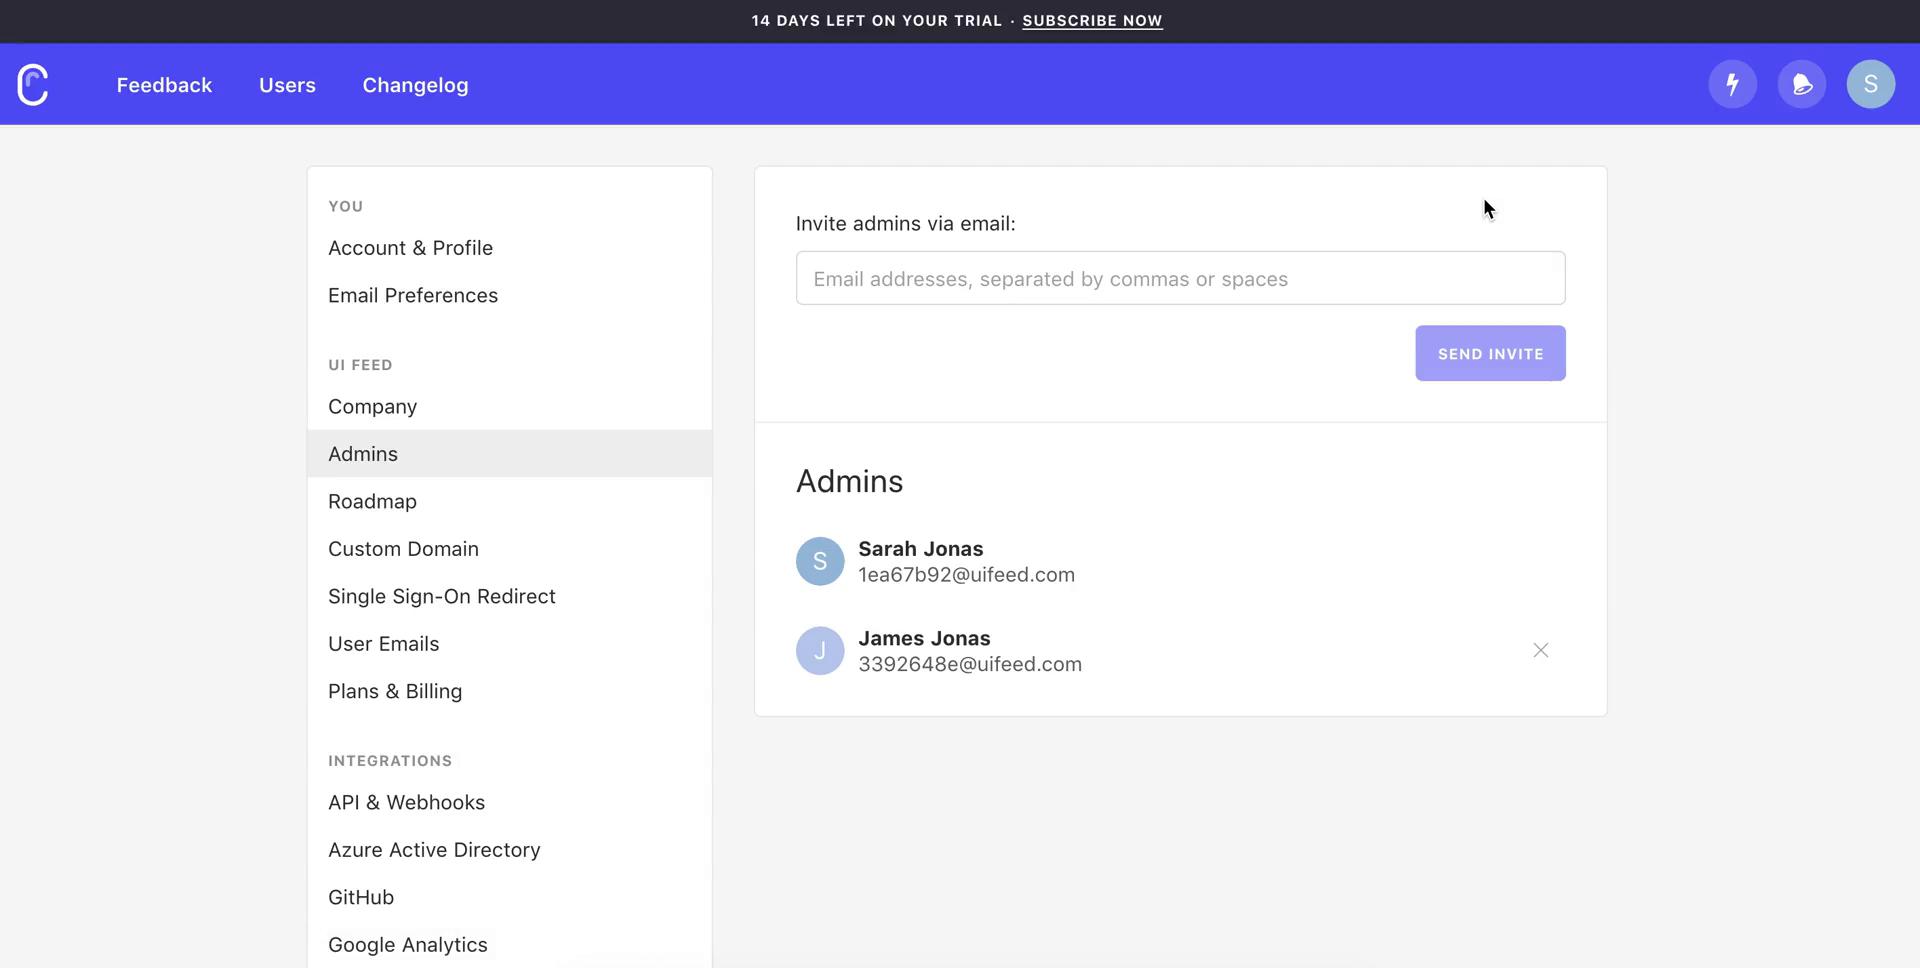Open the Feedback tab
The width and height of the screenshot is (1920, 968).
[164, 86]
